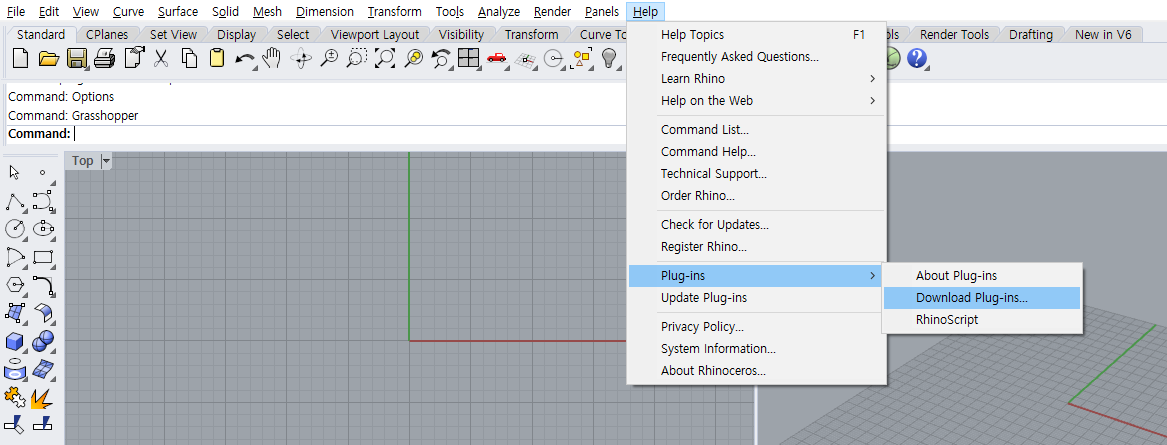Choose About Plug-ins from the submenu
This screenshot has height=445, width=1167.
pyautogui.click(x=981, y=275)
